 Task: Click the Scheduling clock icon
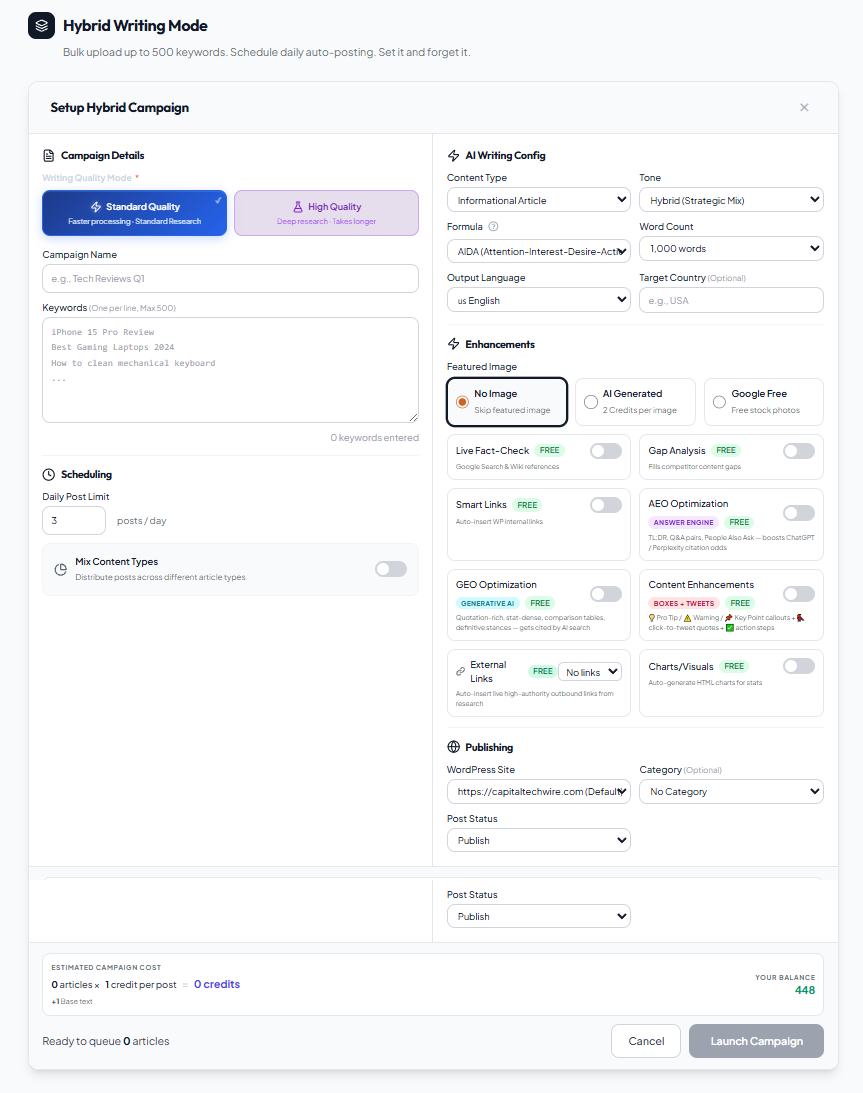pyautogui.click(x=49, y=475)
